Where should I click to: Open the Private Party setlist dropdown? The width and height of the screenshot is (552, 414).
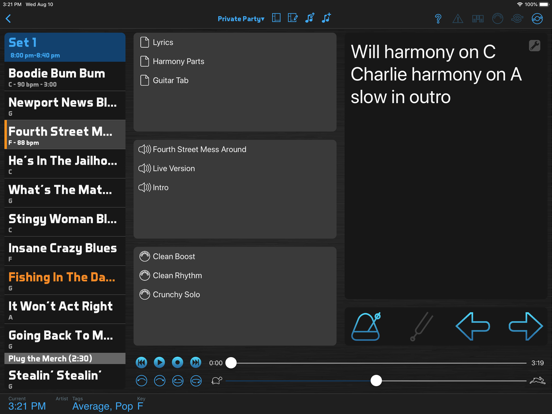tap(241, 19)
